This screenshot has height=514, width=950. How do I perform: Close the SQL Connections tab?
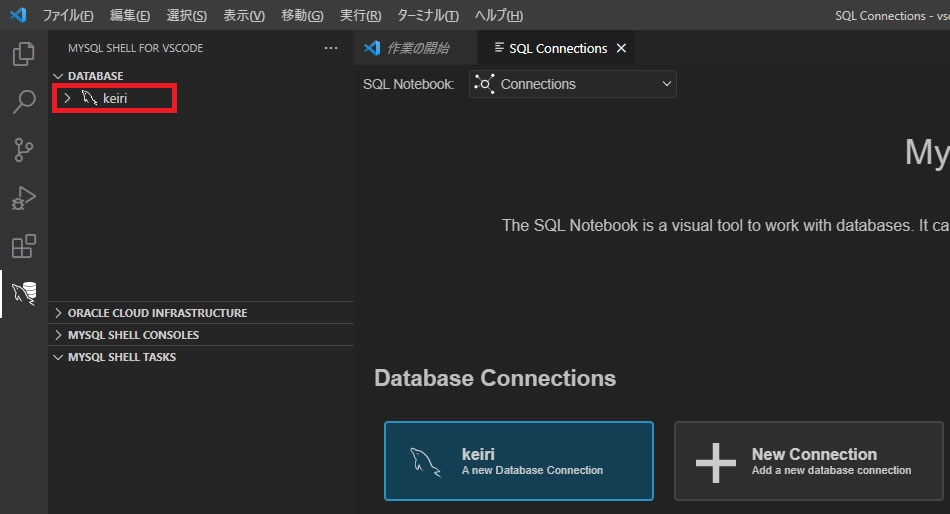(x=621, y=48)
